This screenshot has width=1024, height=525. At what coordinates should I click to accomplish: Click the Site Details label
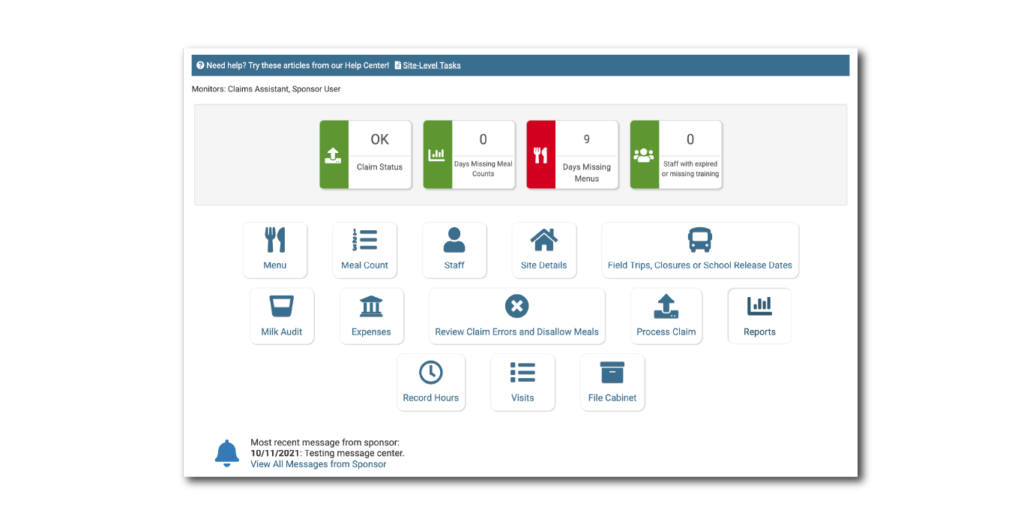544,265
